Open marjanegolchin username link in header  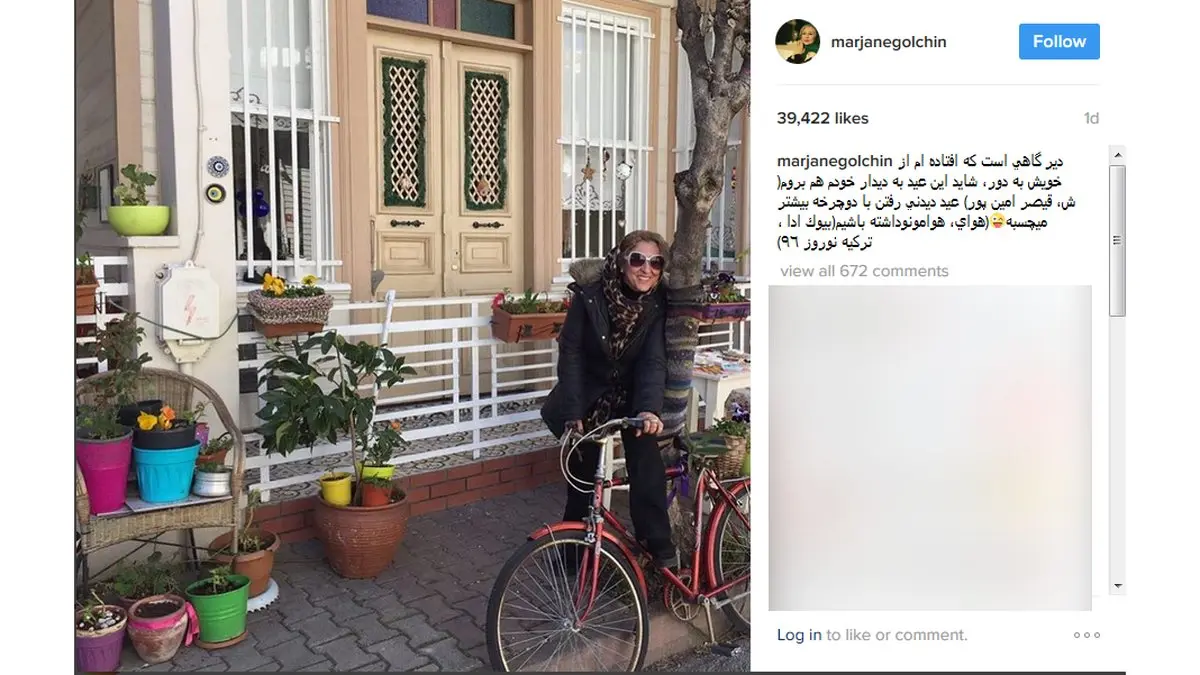tap(888, 42)
